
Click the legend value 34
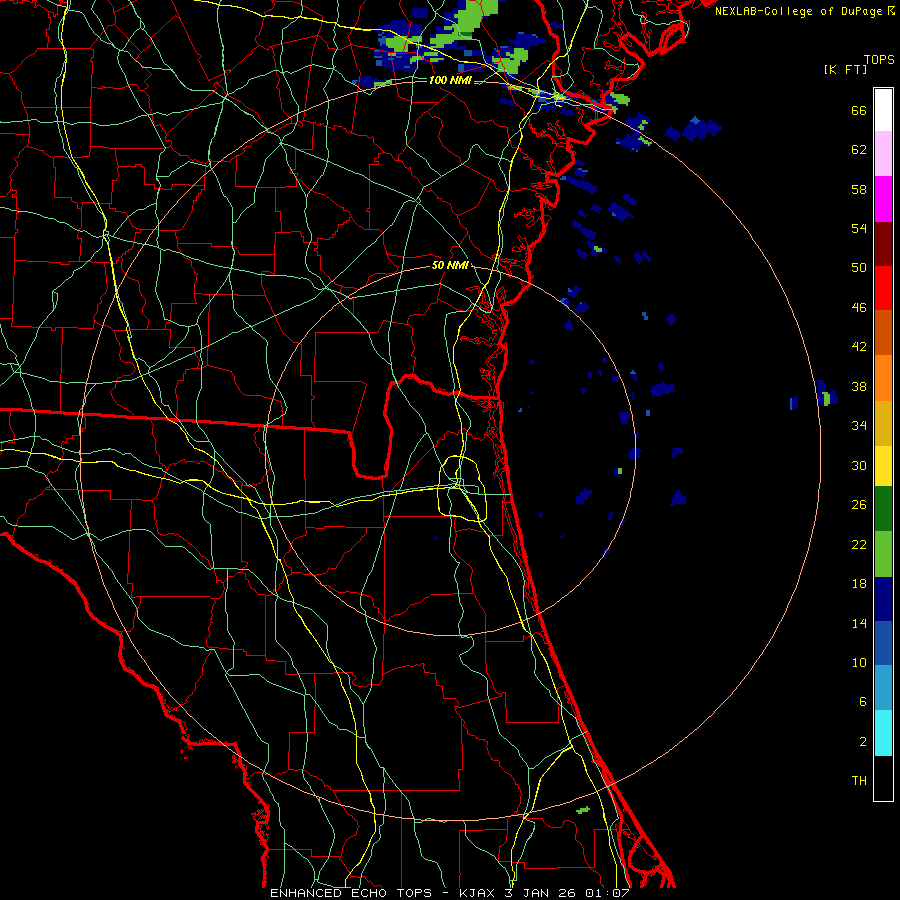click(x=859, y=426)
